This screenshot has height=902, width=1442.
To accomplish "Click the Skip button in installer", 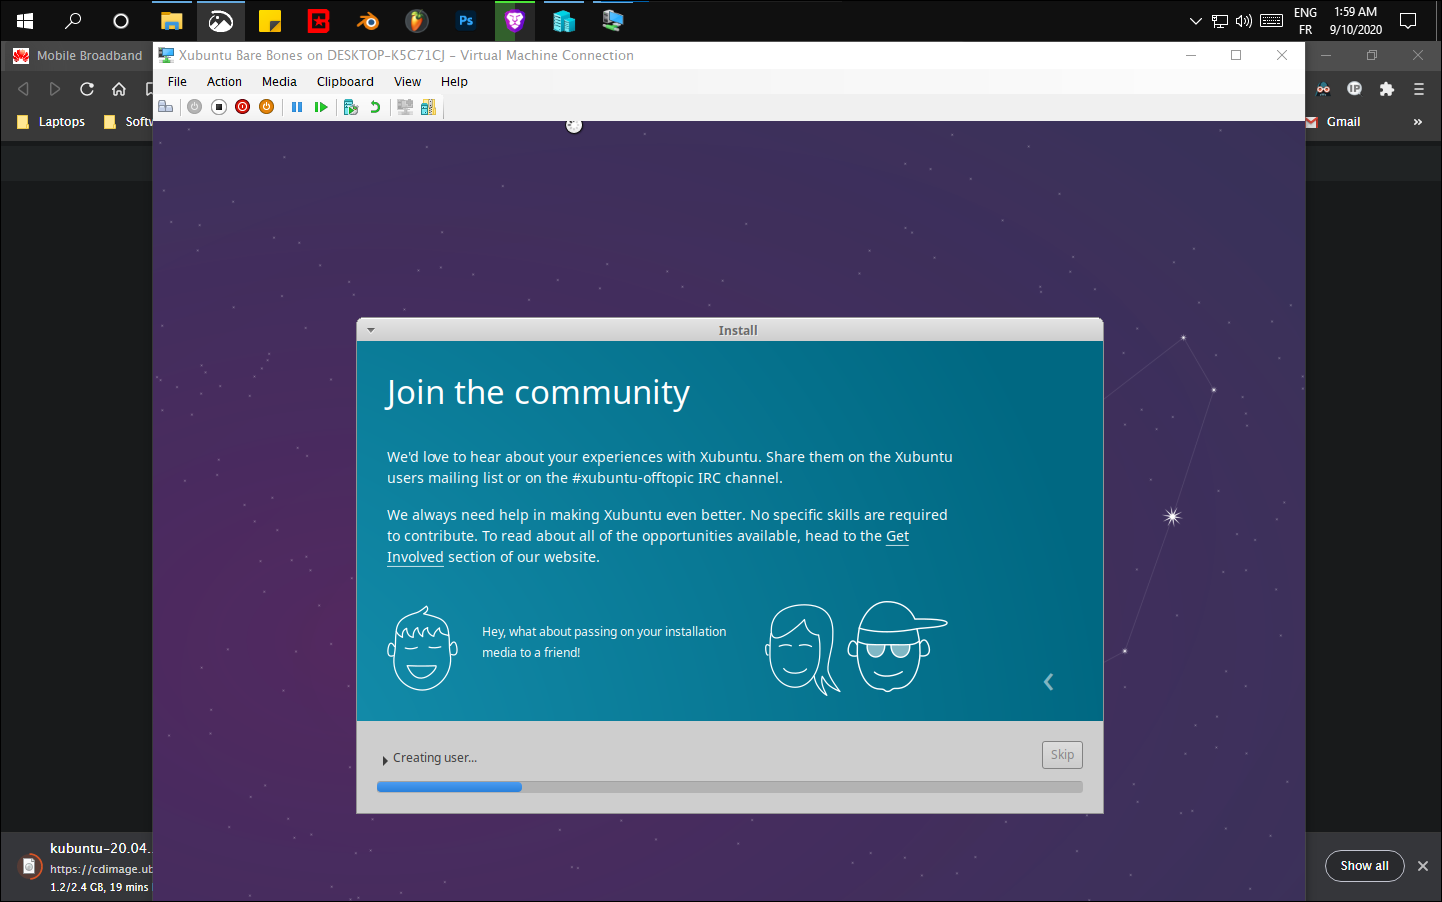I will tap(1062, 755).
